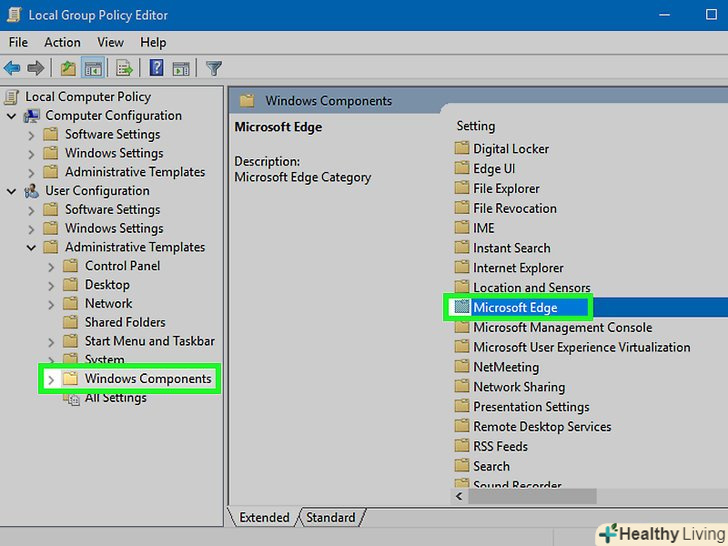Switch to the Extended tab

tap(264, 517)
